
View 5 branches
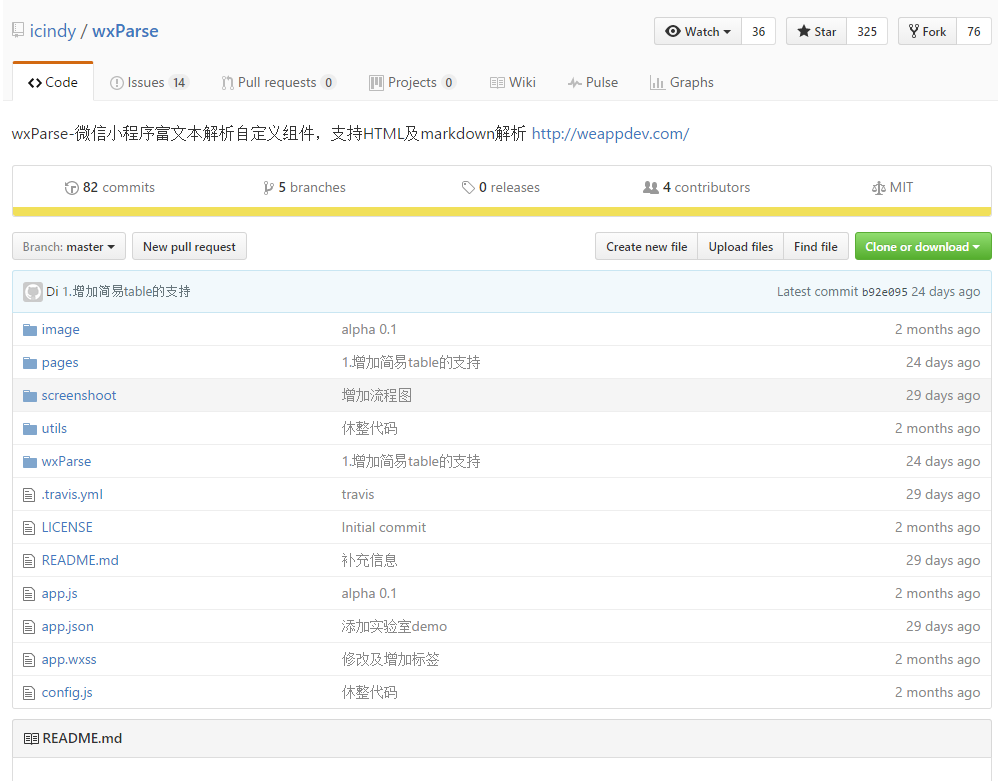pos(304,187)
